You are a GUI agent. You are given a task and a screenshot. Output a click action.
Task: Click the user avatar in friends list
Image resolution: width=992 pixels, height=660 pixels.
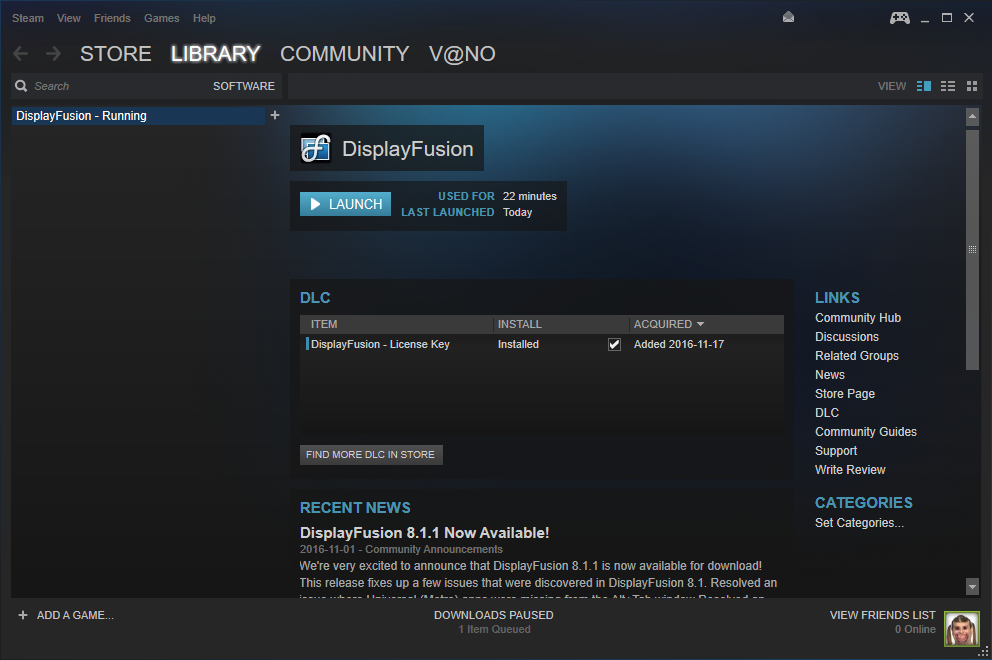tap(962, 629)
